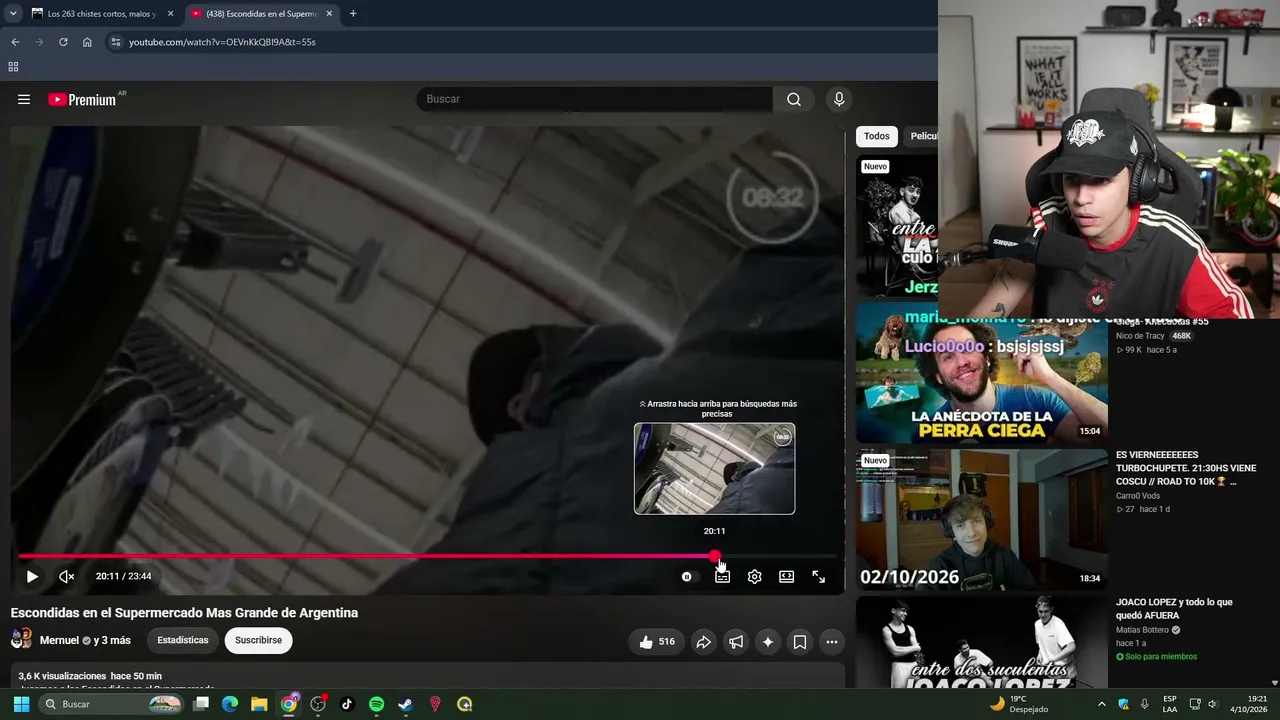1280x720 pixels.
Task: Open La Anécdota de la Perra Ciega thumbnail
Action: tap(981, 373)
